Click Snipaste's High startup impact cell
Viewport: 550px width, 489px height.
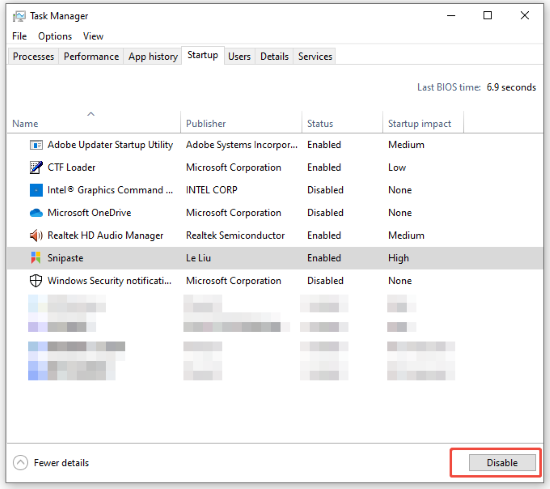pos(398,258)
